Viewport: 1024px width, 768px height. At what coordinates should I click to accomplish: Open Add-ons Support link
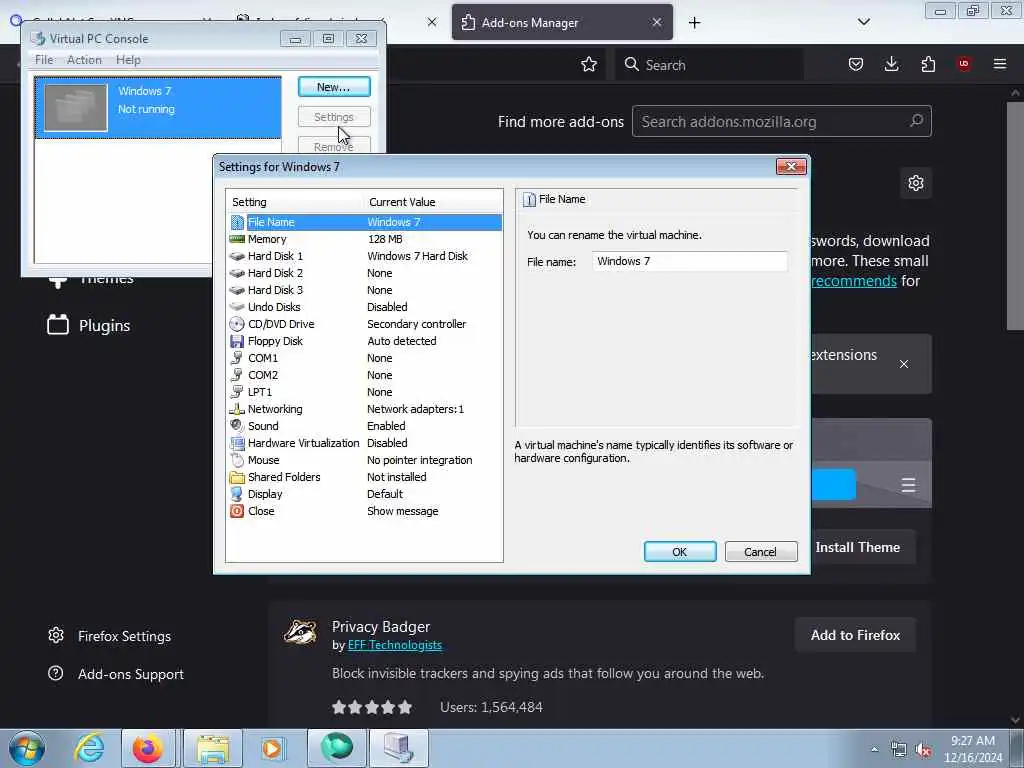[x=116, y=674]
